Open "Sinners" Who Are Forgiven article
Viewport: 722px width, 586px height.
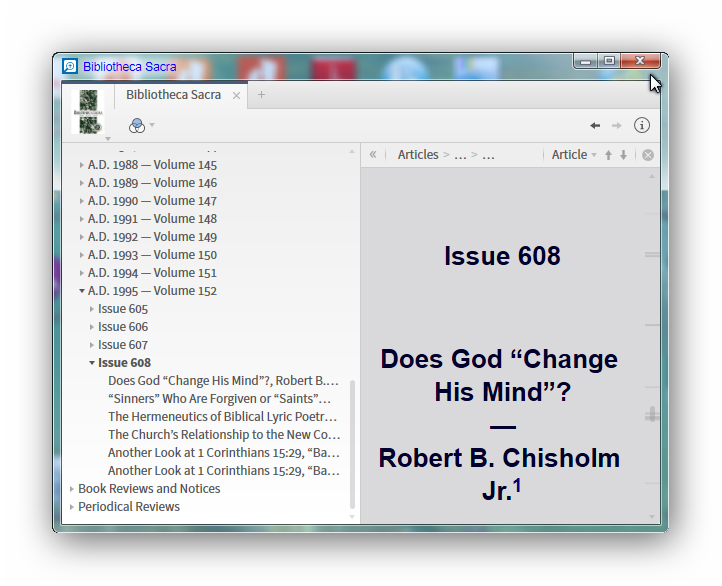click(x=220, y=399)
